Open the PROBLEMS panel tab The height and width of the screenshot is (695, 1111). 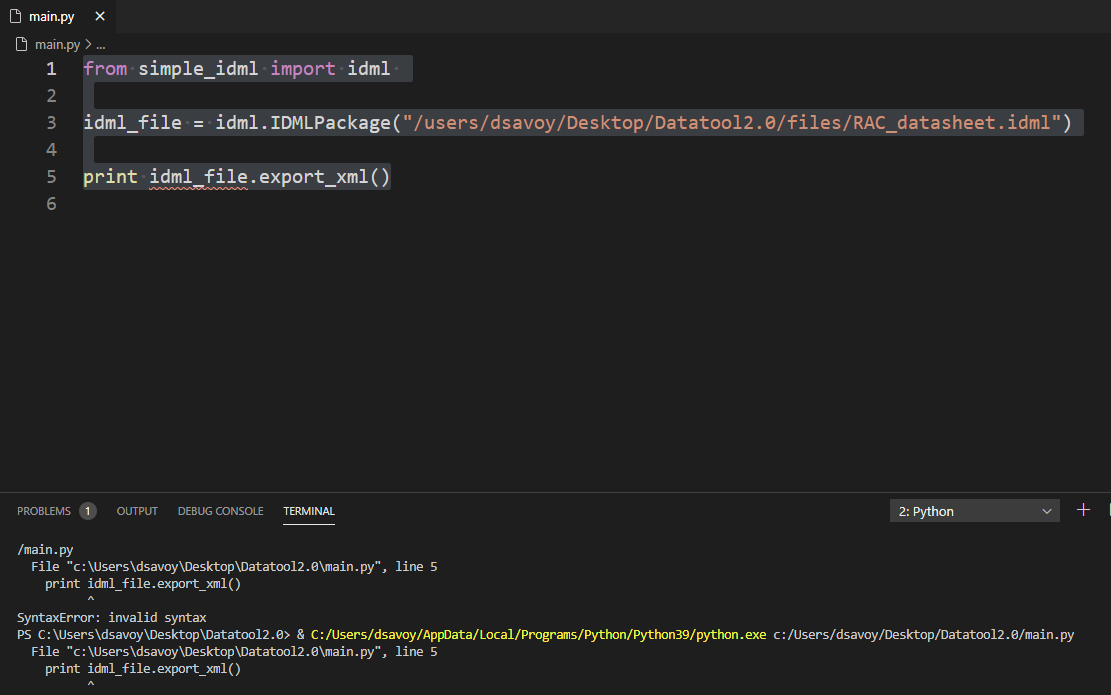[x=44, y=511]
